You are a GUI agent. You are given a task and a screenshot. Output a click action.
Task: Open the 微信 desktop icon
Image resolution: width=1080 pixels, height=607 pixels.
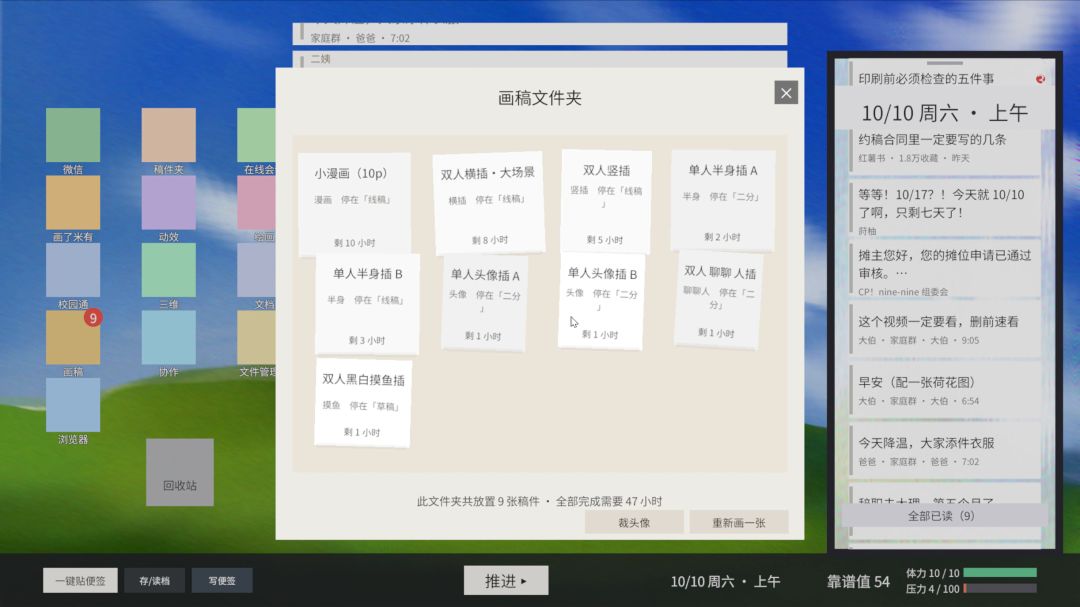click(x=73, y=135)
